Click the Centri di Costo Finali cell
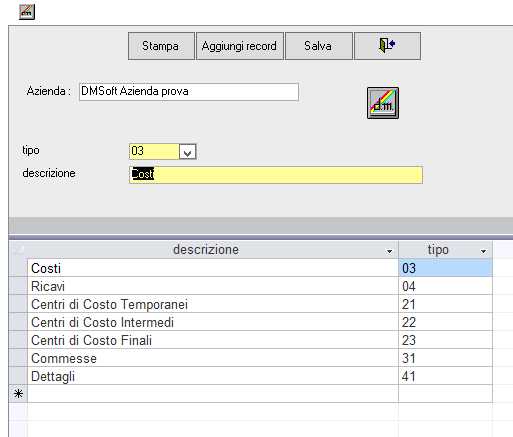This screenshot has height=437, width=513. click(x=213, y=340)
